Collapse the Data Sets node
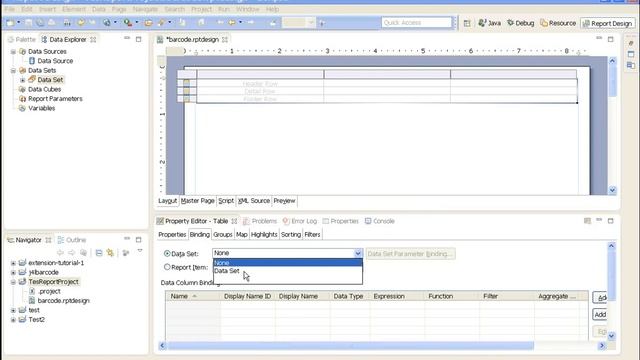The width and height of the screenshot is (640, 360). [x=13, y=71]
